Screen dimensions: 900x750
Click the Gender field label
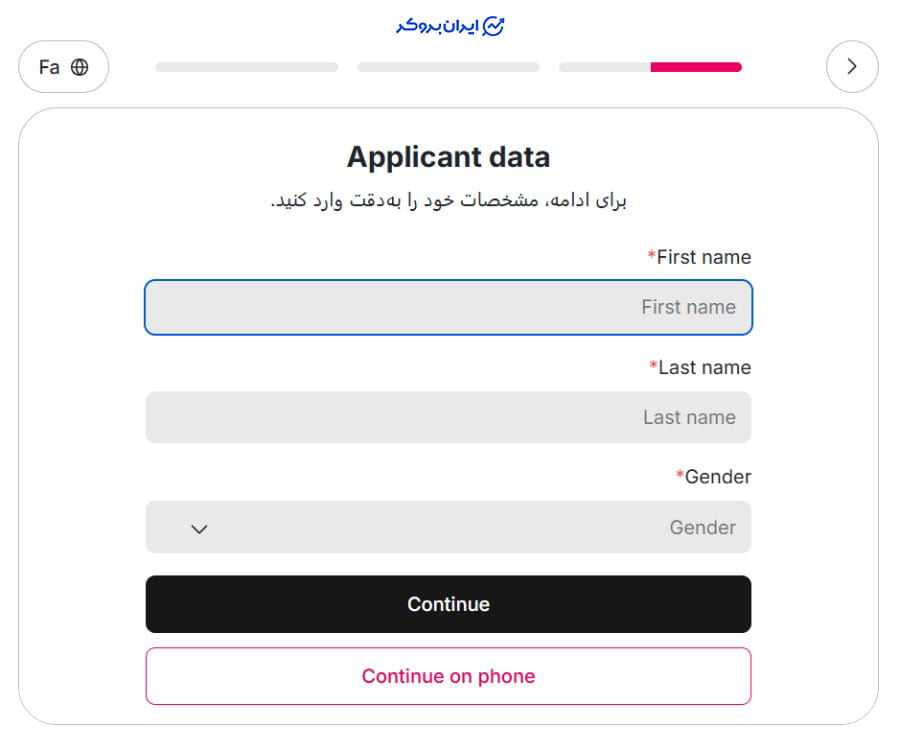point(717,477)
